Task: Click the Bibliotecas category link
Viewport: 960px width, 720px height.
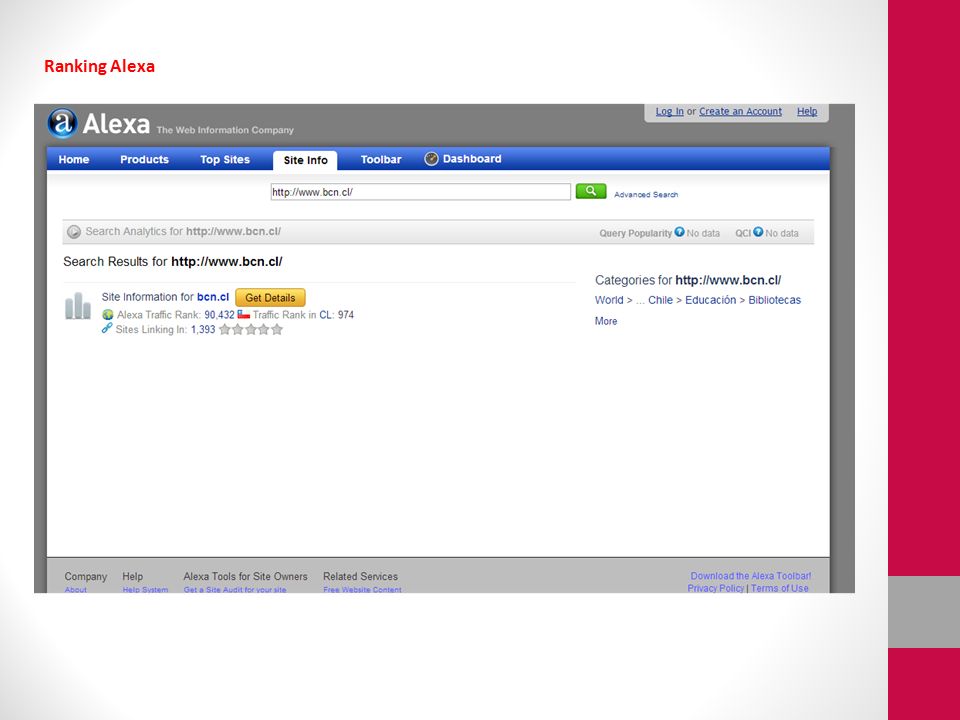Action: click(774, 300)
